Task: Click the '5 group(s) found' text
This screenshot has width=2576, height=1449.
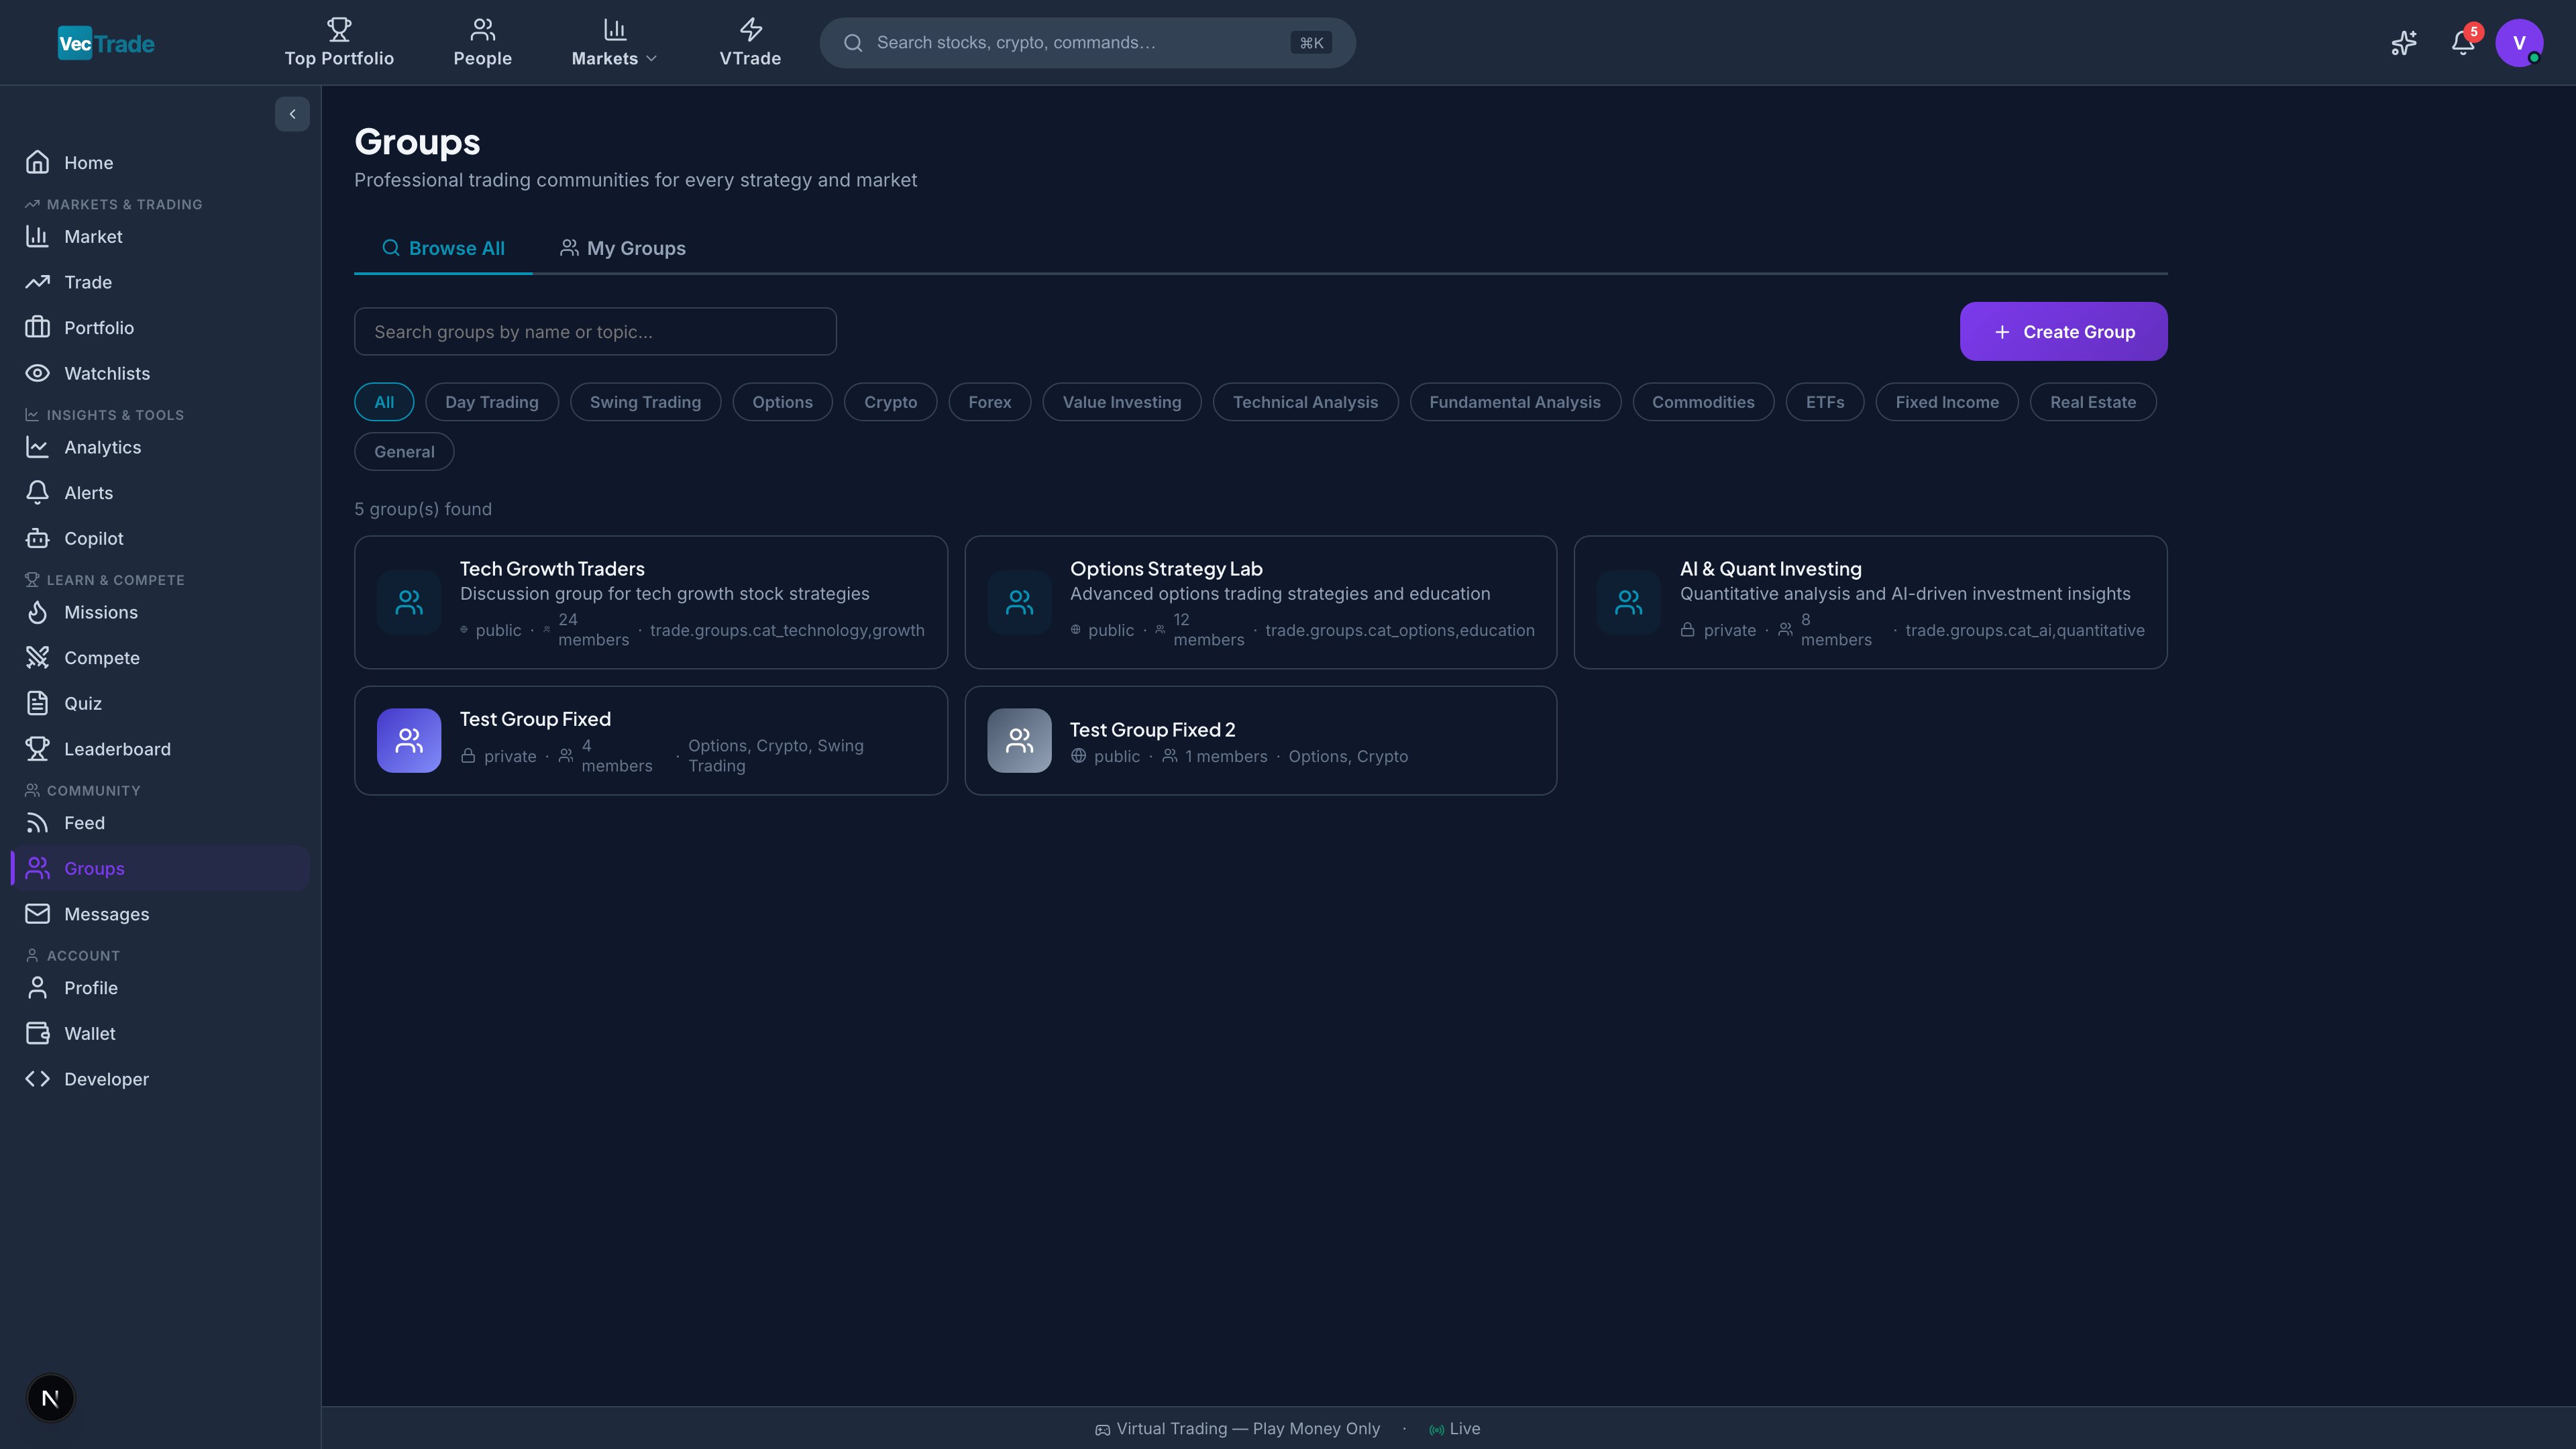Action: click(x=423, y=509)
